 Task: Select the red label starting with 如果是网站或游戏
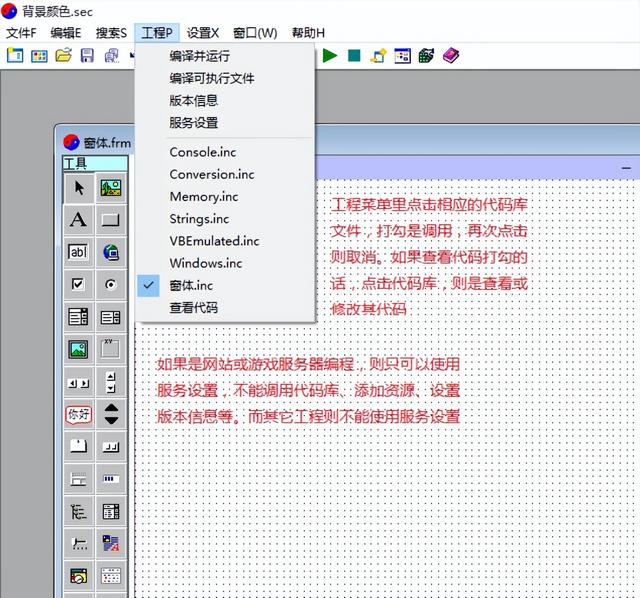(x=309, y=390)
